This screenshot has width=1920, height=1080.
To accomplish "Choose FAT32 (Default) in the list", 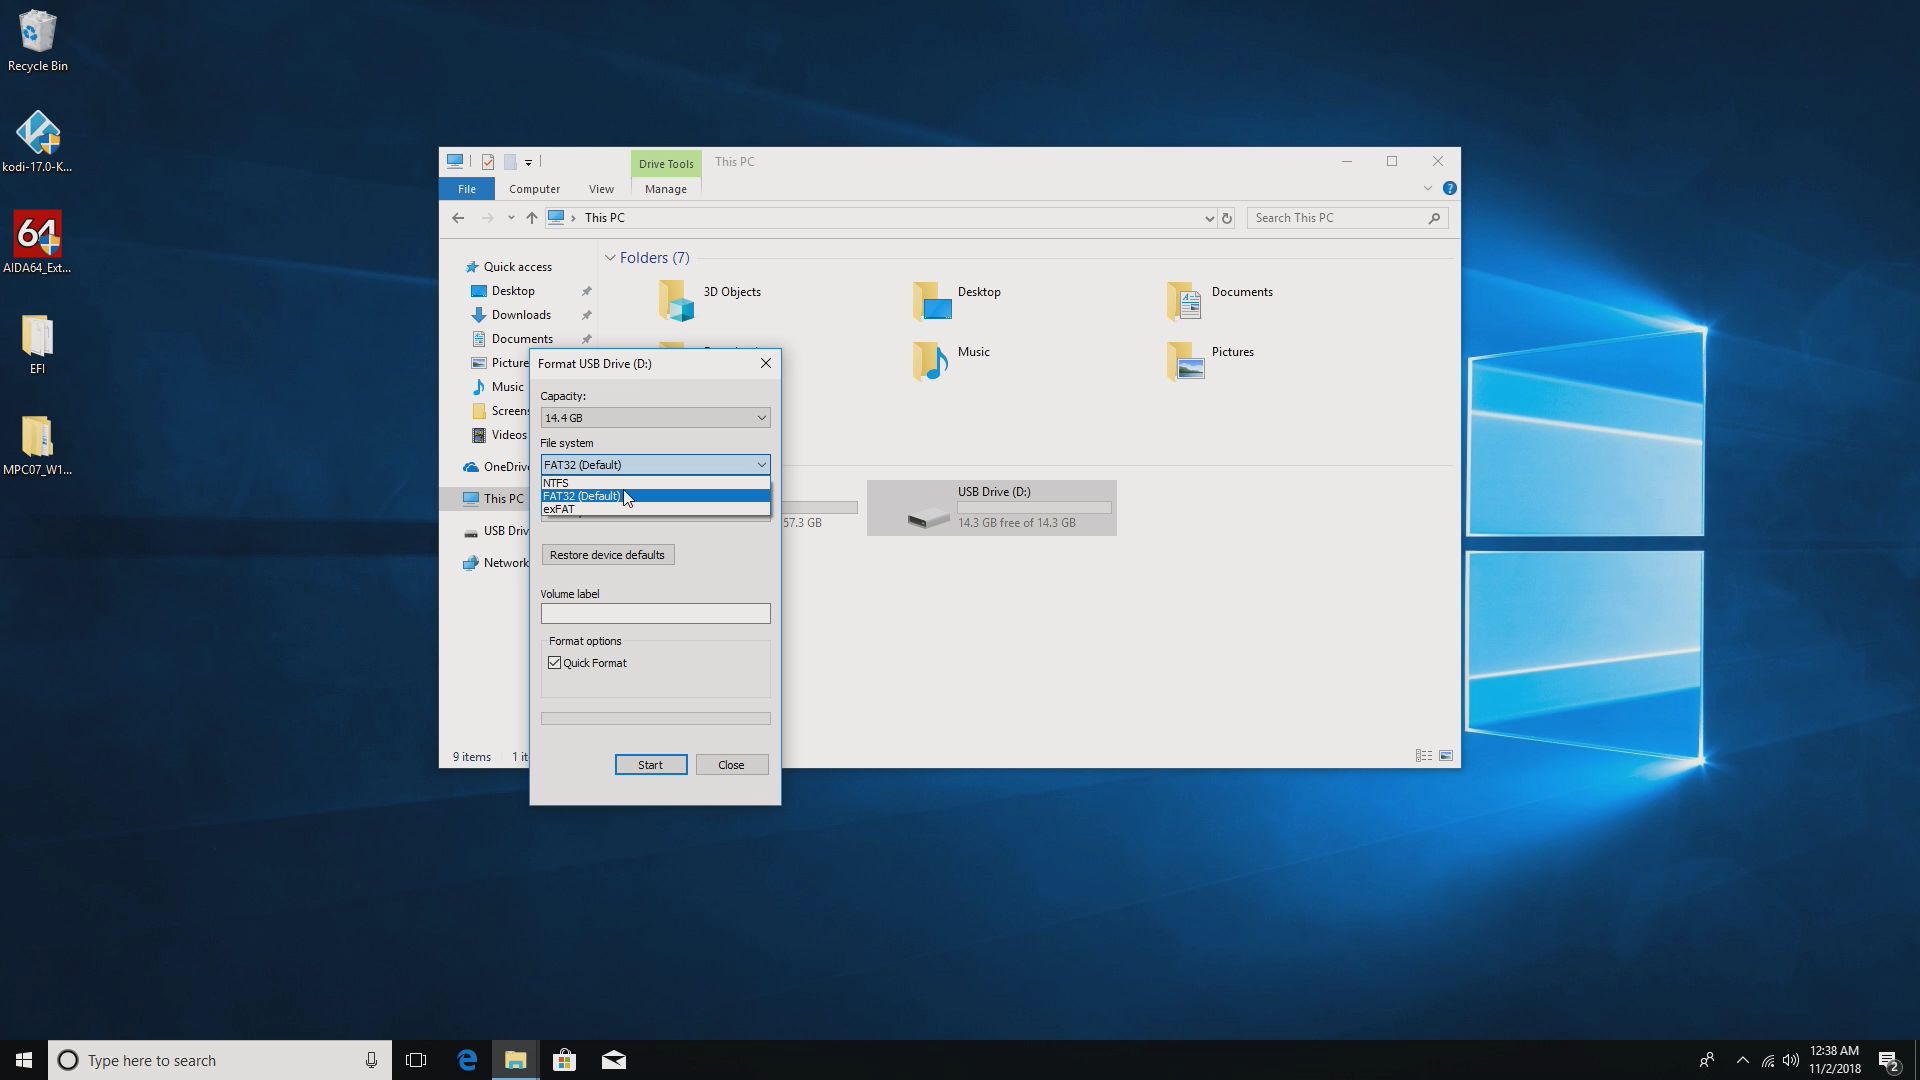I will click(x=655, y=496).
